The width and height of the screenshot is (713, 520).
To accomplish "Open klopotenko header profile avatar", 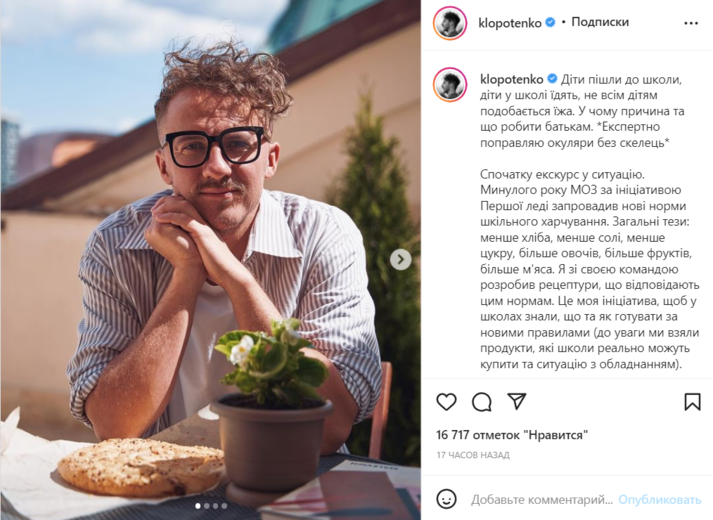I will pos(450,23).
